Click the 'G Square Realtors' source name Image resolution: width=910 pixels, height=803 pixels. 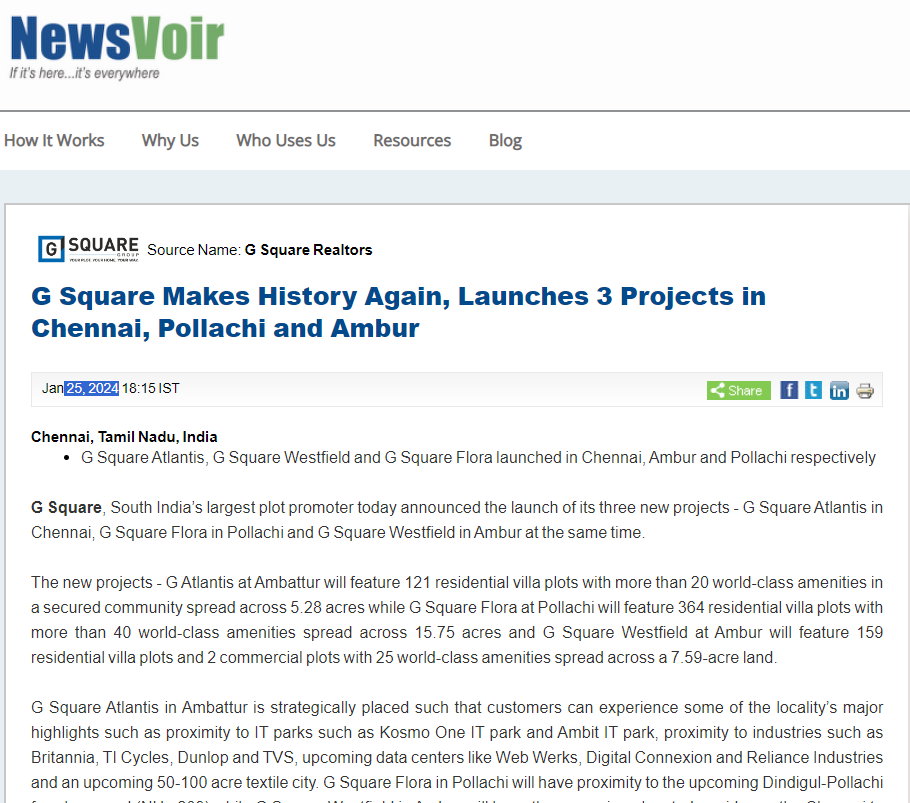(308, 249)
